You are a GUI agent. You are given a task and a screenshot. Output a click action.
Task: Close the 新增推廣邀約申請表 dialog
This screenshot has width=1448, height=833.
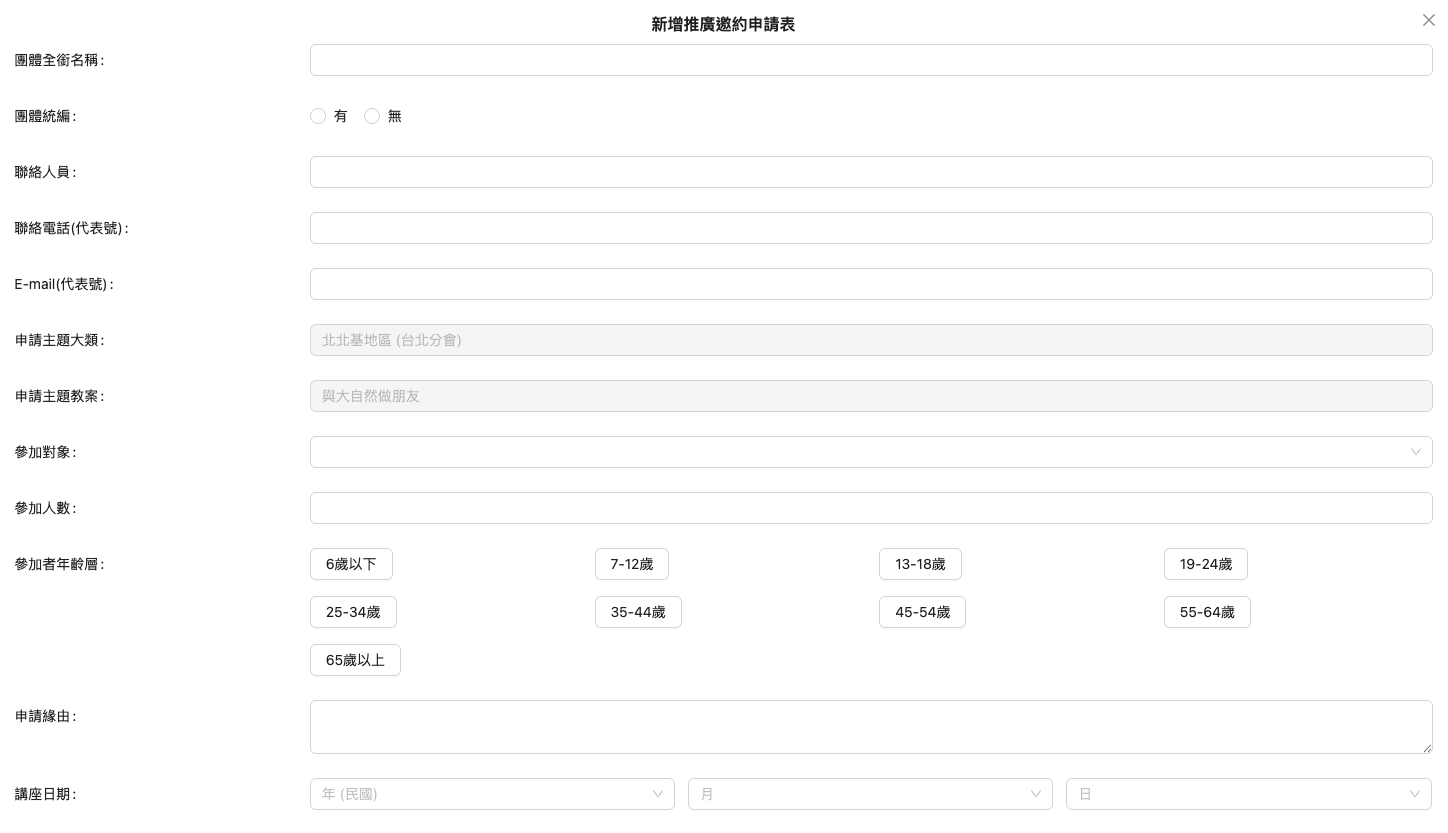pos(1428,20)
